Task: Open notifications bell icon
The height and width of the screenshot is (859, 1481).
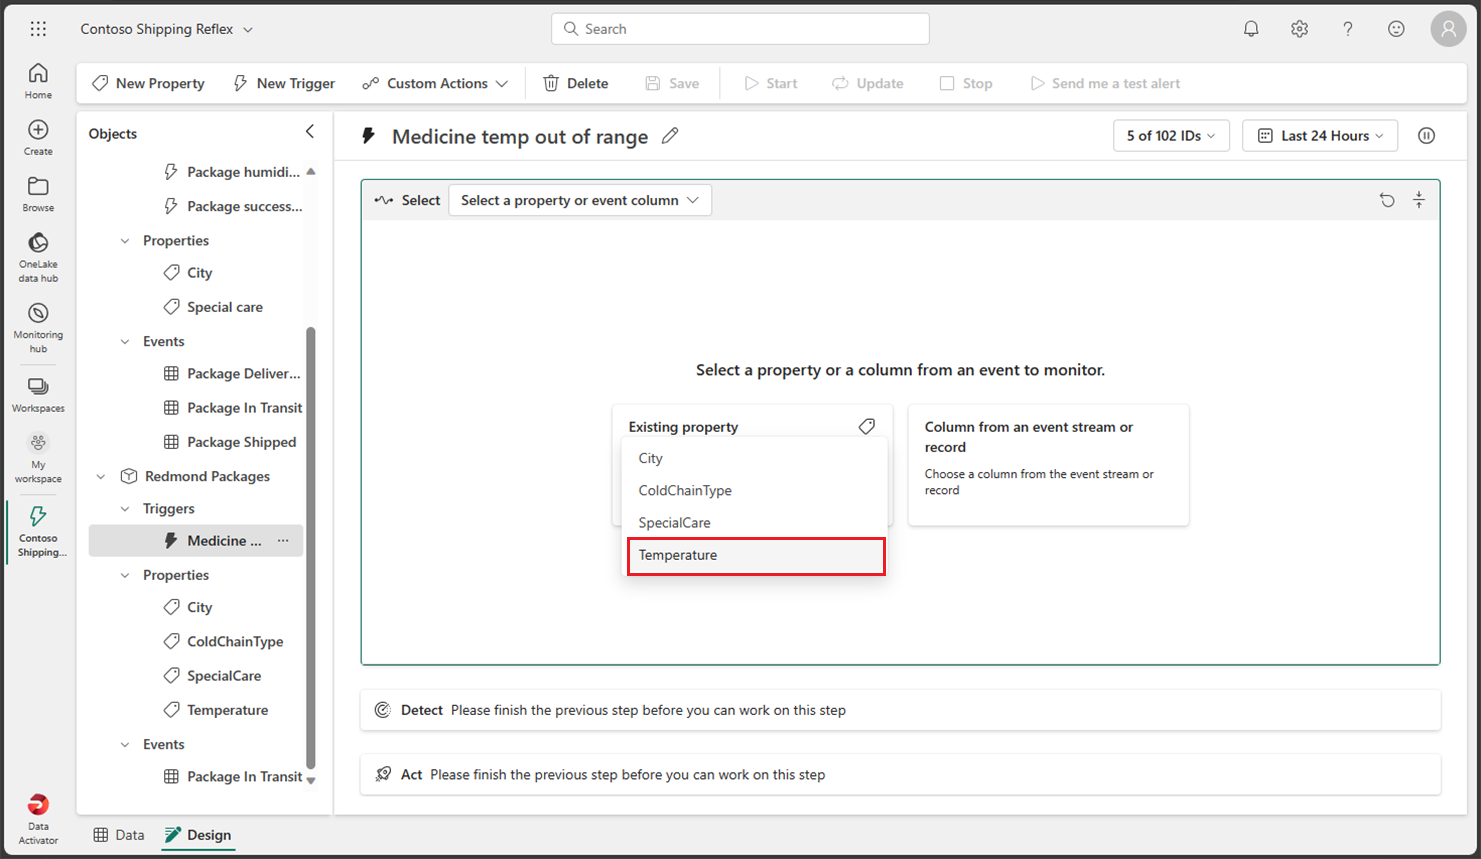Action: pyautogui.click(x=1251, y=29)
